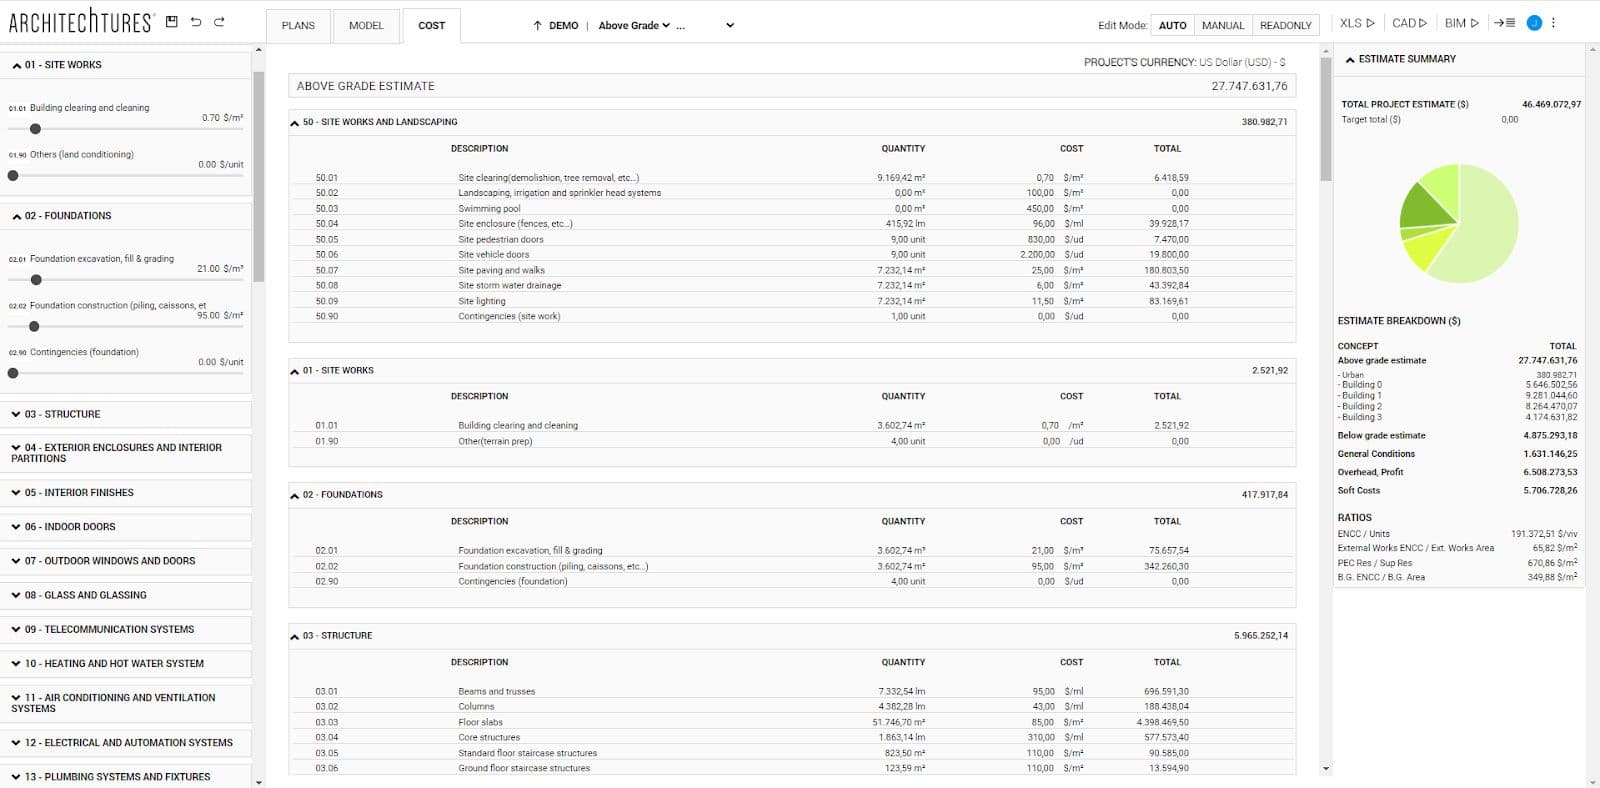Click the Landscaping, irrigation and sprinkler row
The image size is (1600, 788).
[x=792, y=193]
